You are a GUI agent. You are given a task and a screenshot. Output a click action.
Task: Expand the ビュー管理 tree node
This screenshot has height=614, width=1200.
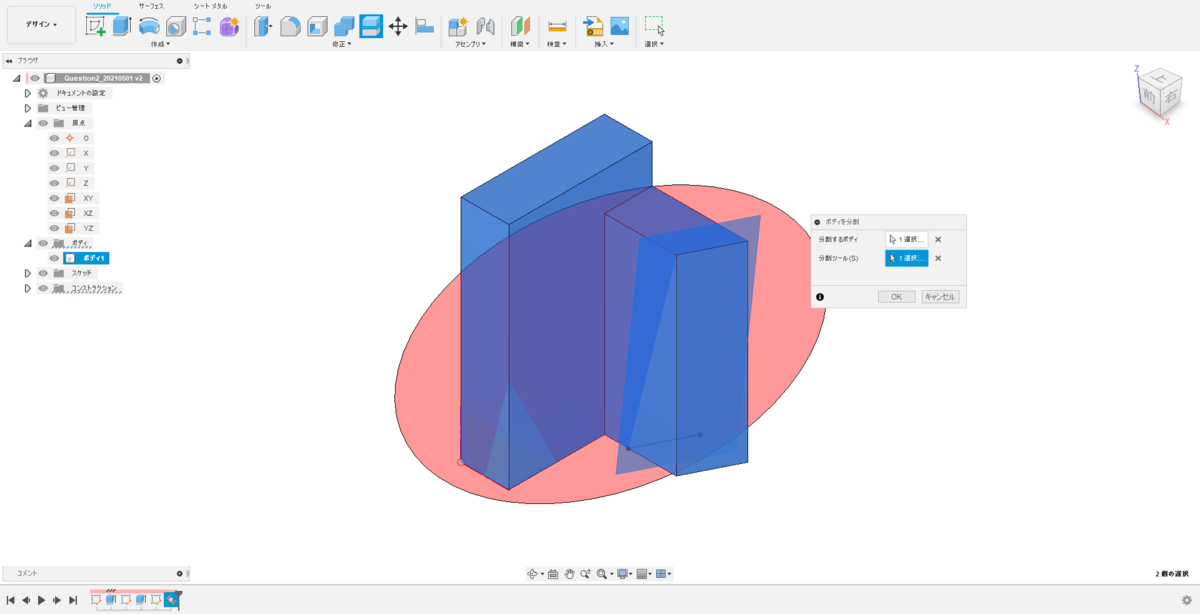coord(28,108)
